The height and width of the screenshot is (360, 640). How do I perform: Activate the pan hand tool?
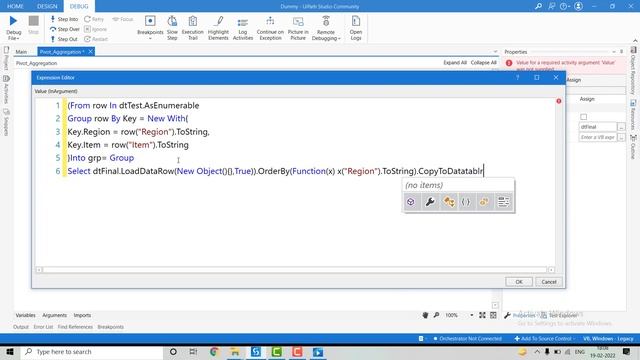pos(425,315)
